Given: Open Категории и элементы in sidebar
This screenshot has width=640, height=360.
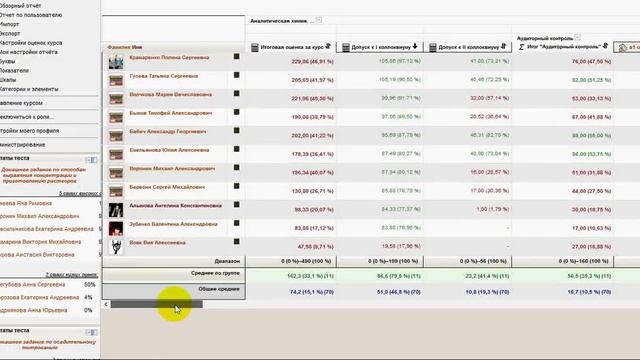Looking at the screenshot, I should pos(29,89).
